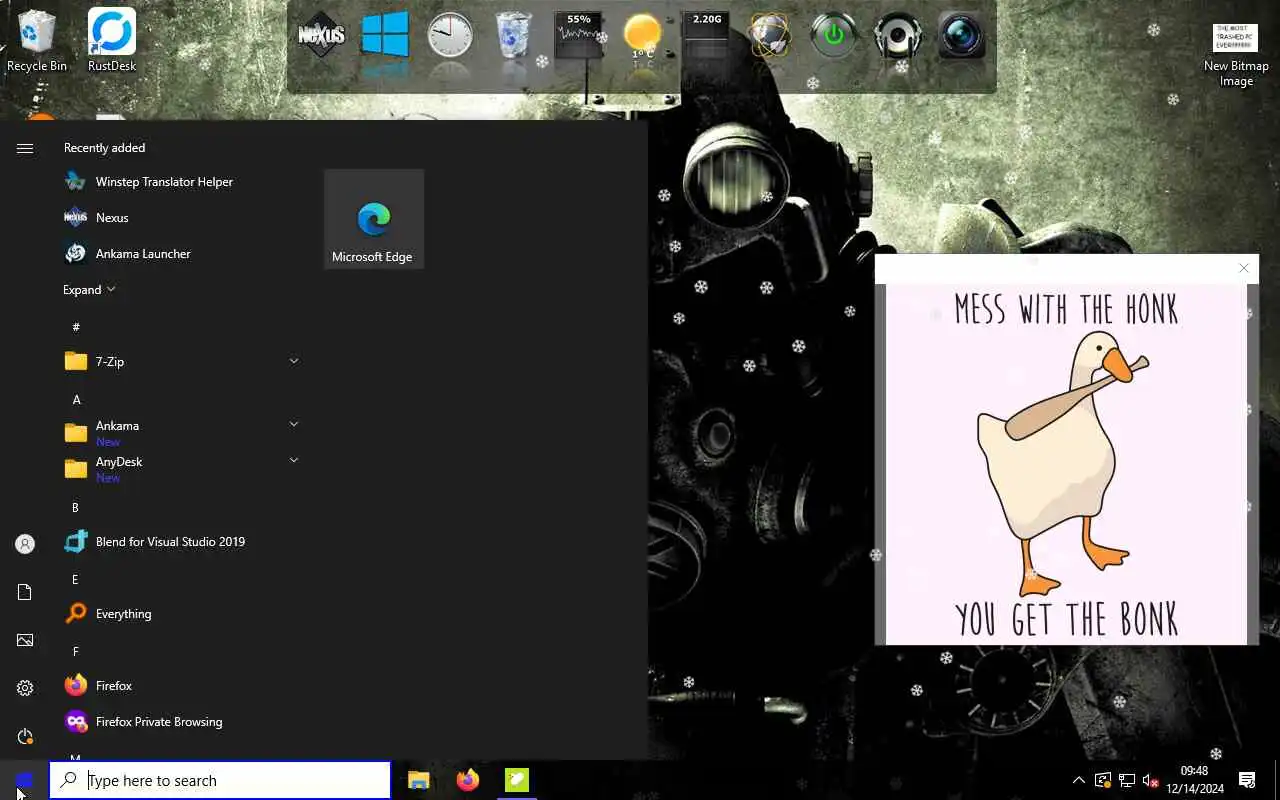The height and width of the screenshot is (800, 1280).
Task: Open Firefox Private Browsing
Action: pos(180,722)
